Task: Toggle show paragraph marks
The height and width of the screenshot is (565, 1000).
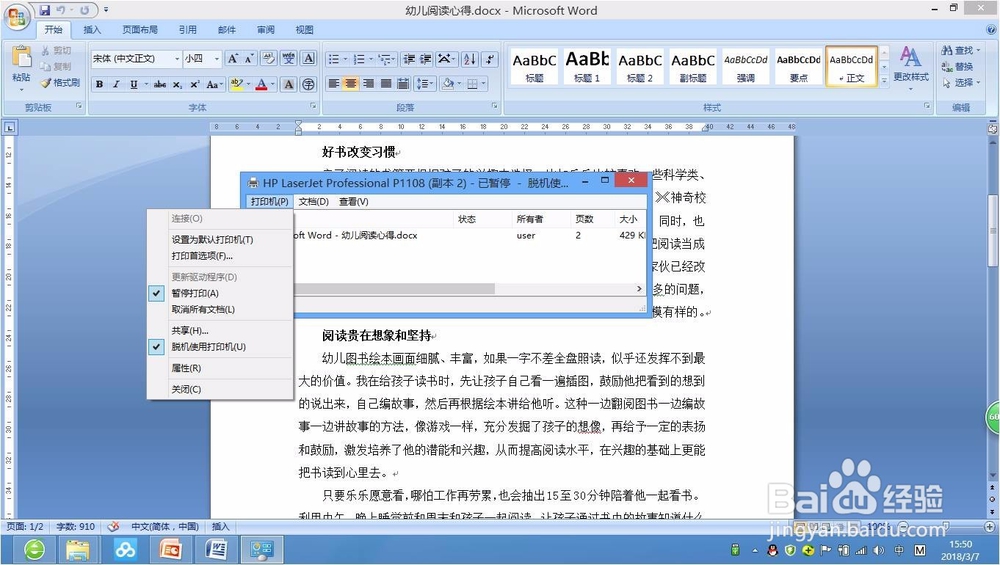Action: click(x=490, y=59)
